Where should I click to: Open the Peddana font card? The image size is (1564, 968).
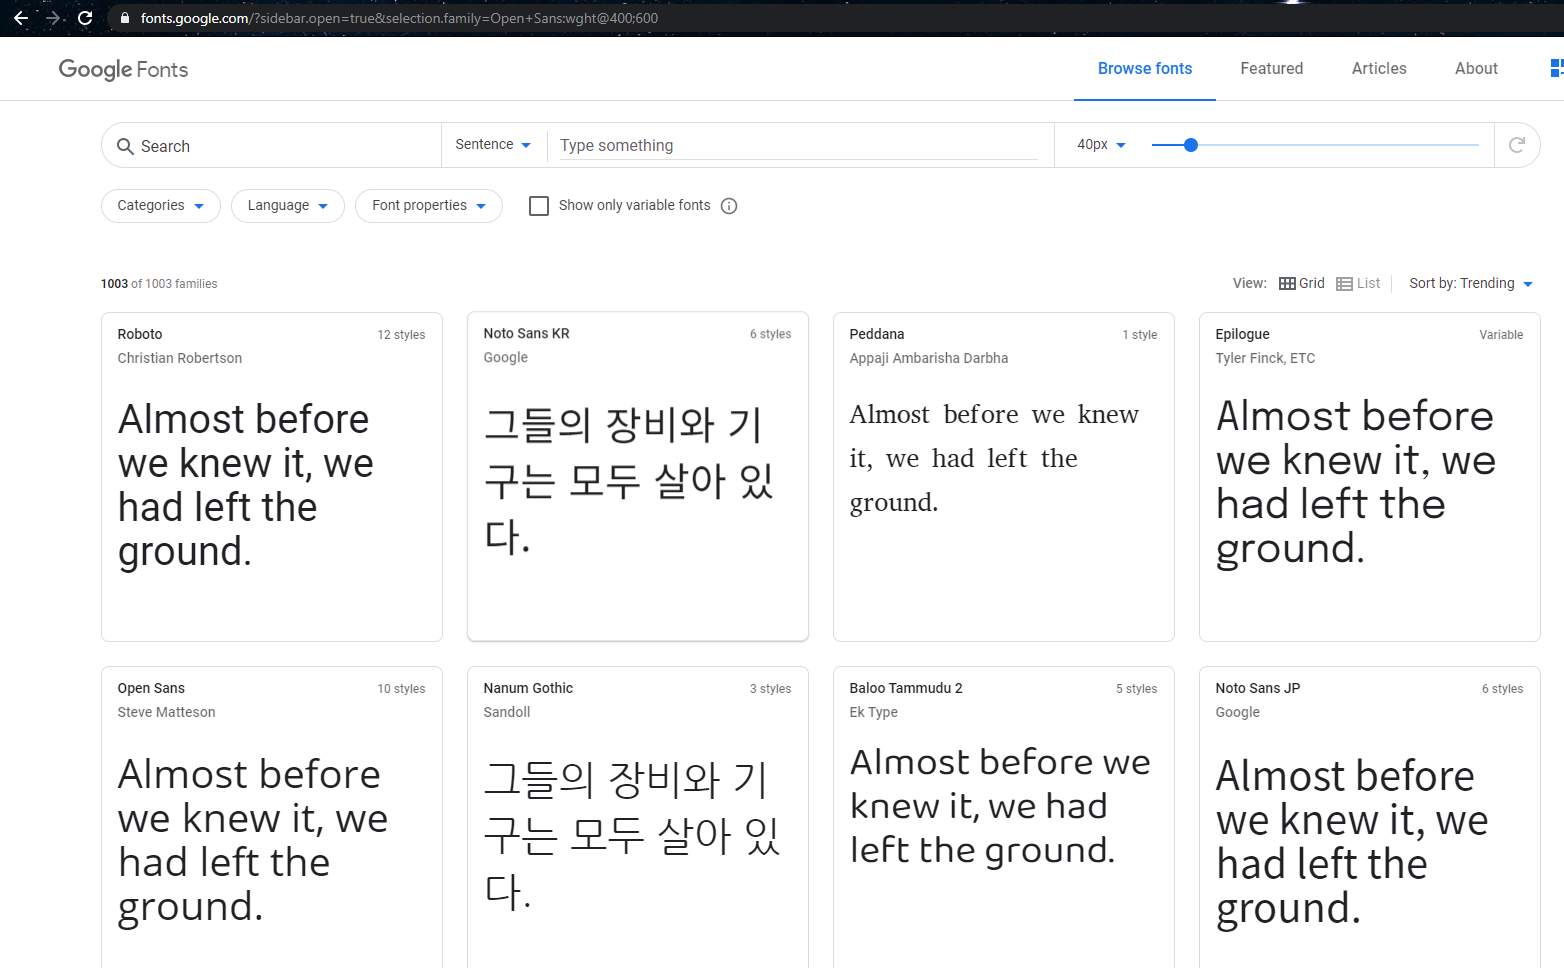coord(1004,477)
